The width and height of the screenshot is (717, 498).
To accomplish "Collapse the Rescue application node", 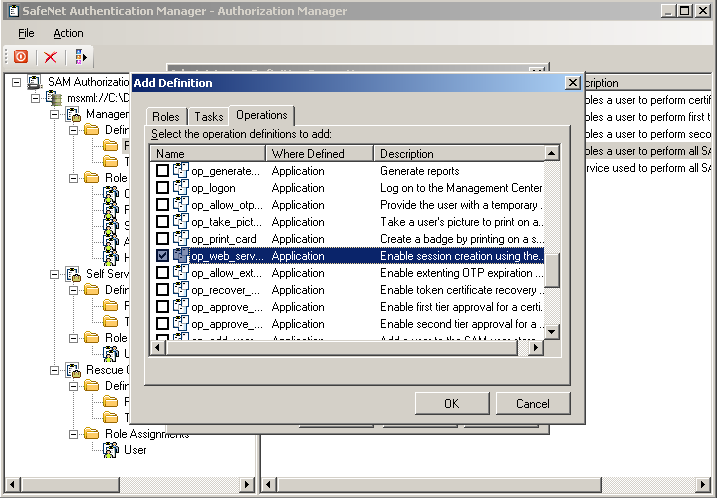I will (x=54, y=370).
